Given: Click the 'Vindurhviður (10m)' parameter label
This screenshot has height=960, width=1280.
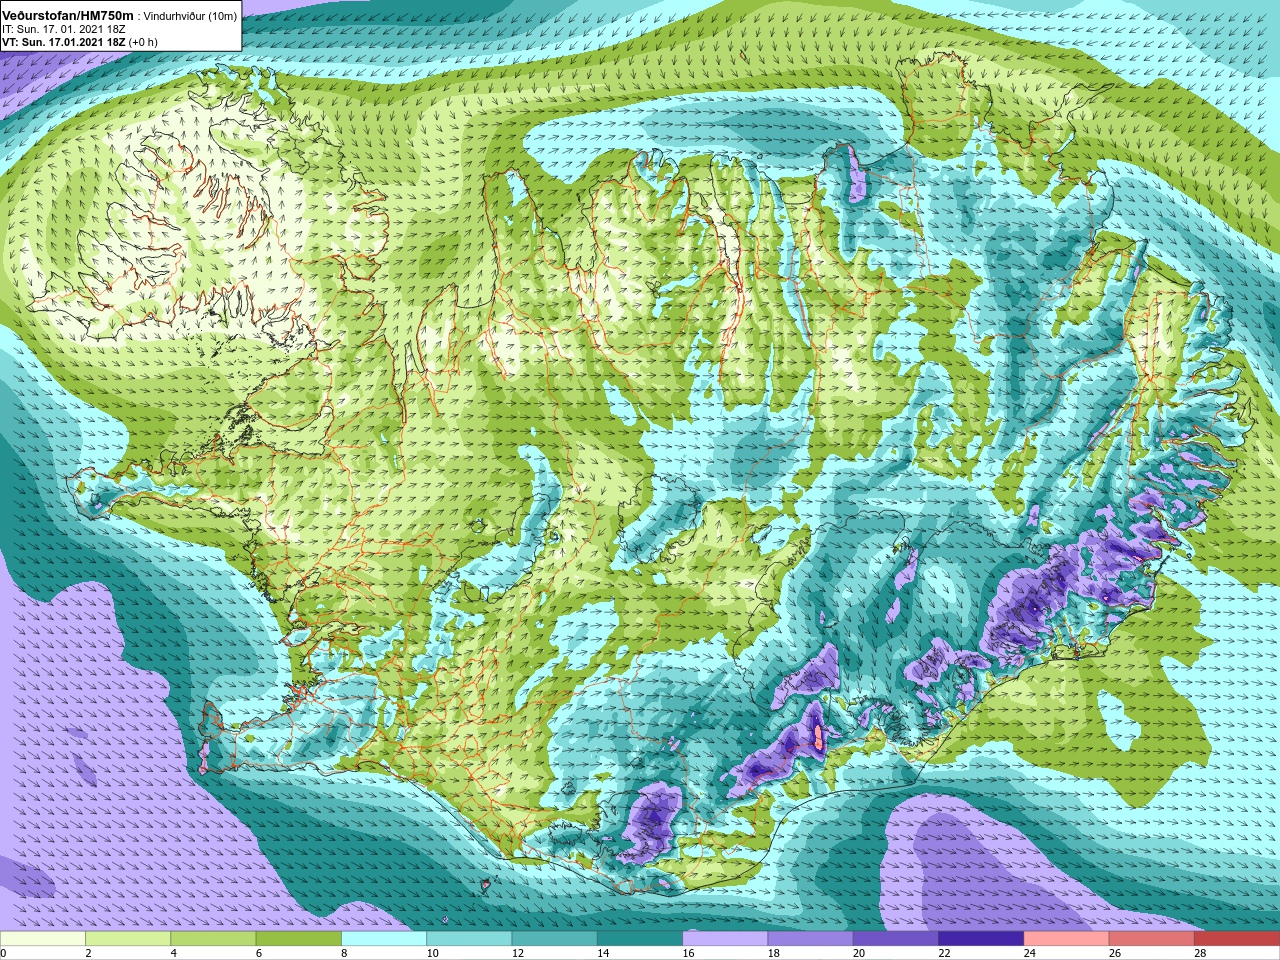Looking at the screenshot, I should (190, 17).
